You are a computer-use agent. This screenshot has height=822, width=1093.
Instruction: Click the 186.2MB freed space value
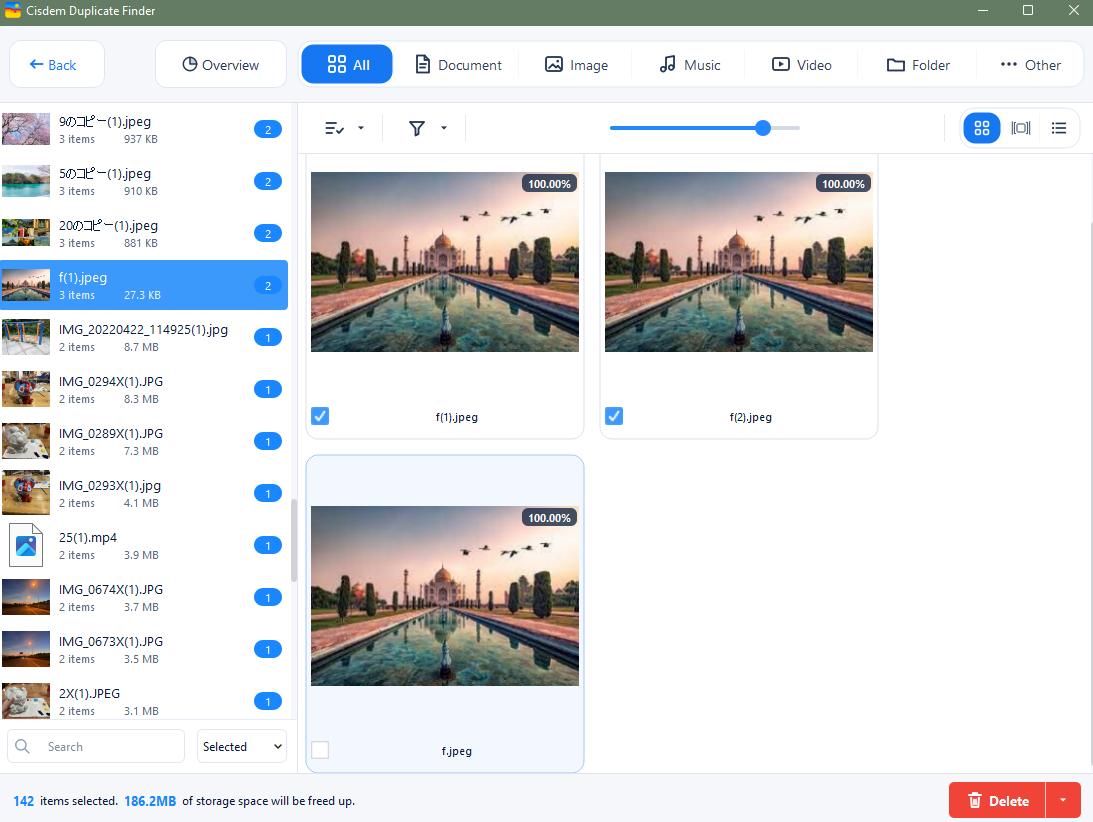point(150,801)
